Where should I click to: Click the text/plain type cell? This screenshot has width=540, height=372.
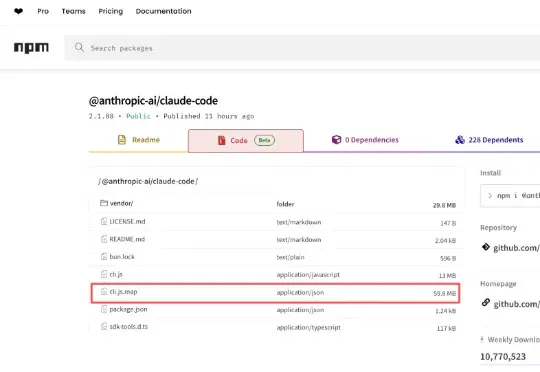click(x=290, y=257)
